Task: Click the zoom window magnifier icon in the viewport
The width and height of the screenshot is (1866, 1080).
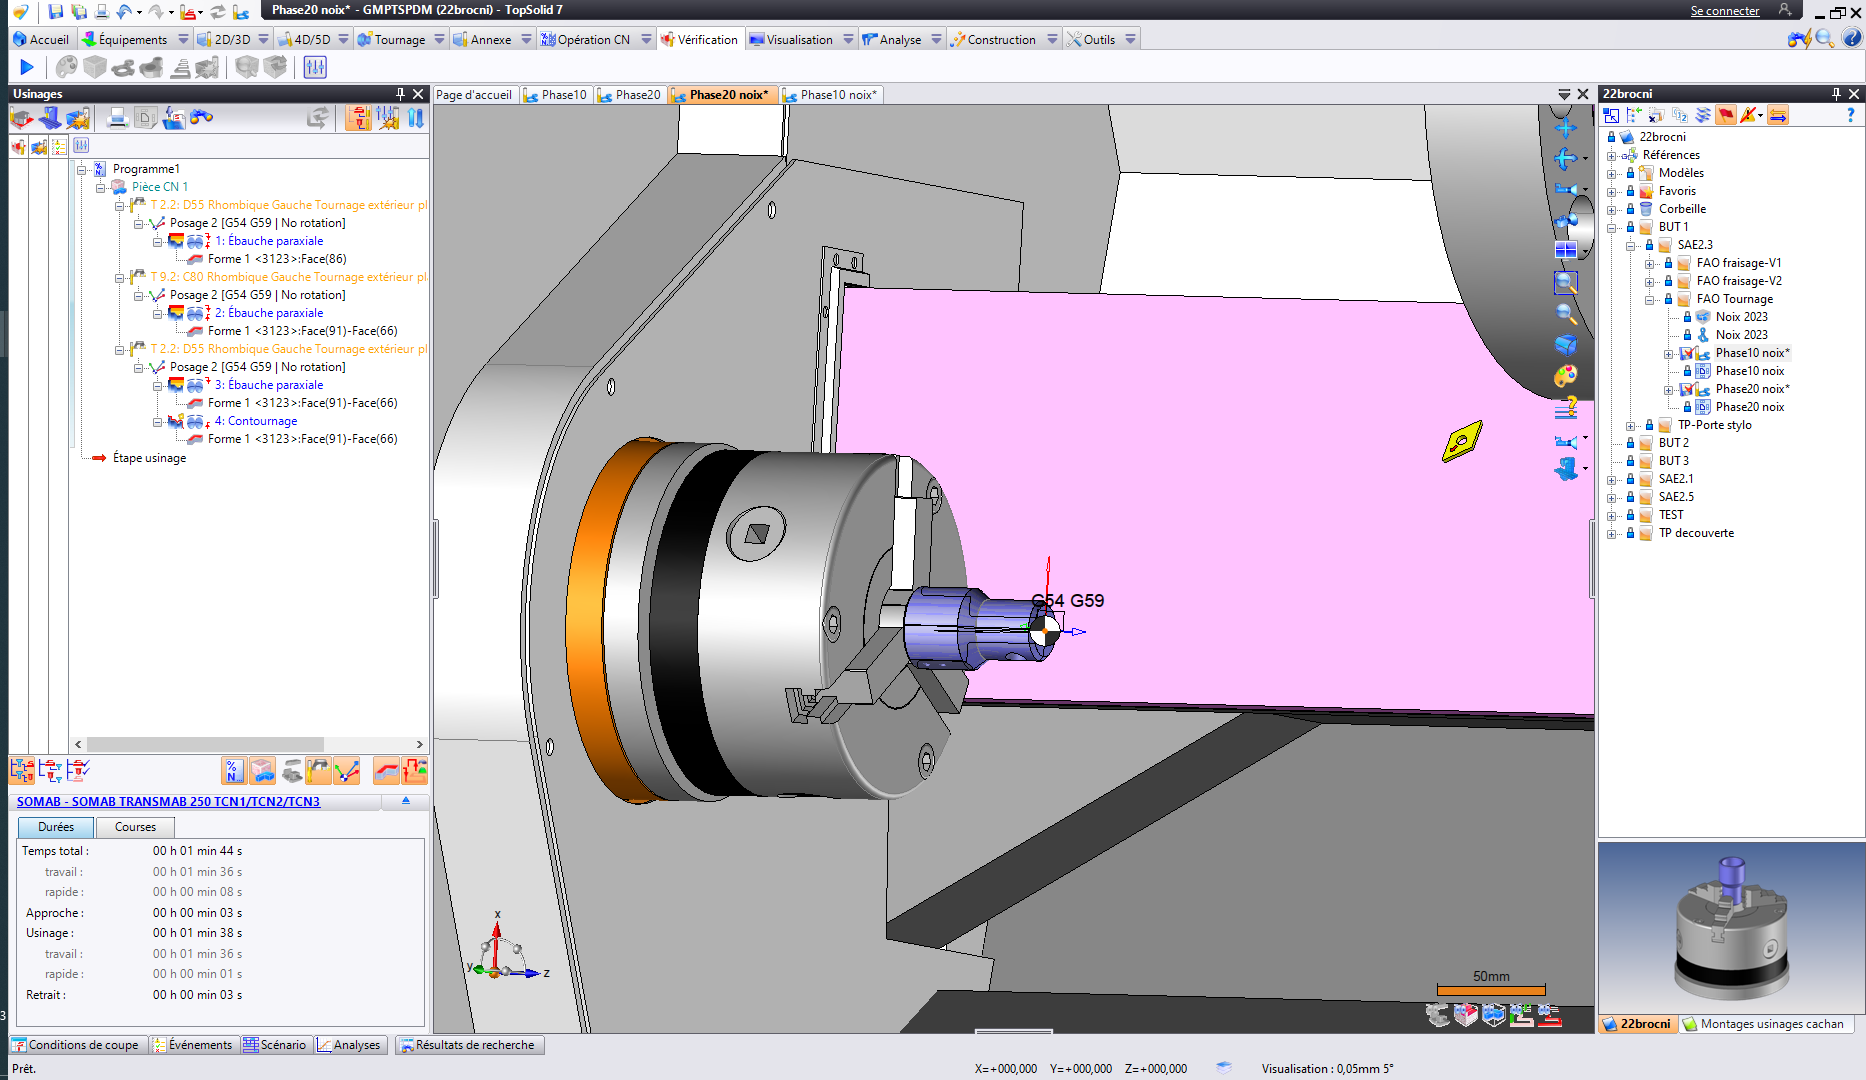Action: pos(1565,283)
